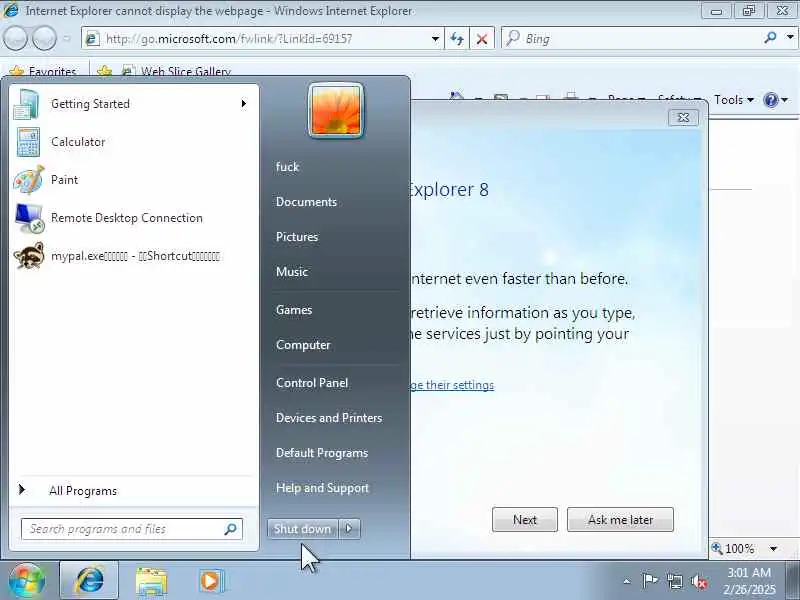Image resolution: width=800 pixels, height=600 pixels.
Task: Open Games from the Start menu
Action: [294, 310]
